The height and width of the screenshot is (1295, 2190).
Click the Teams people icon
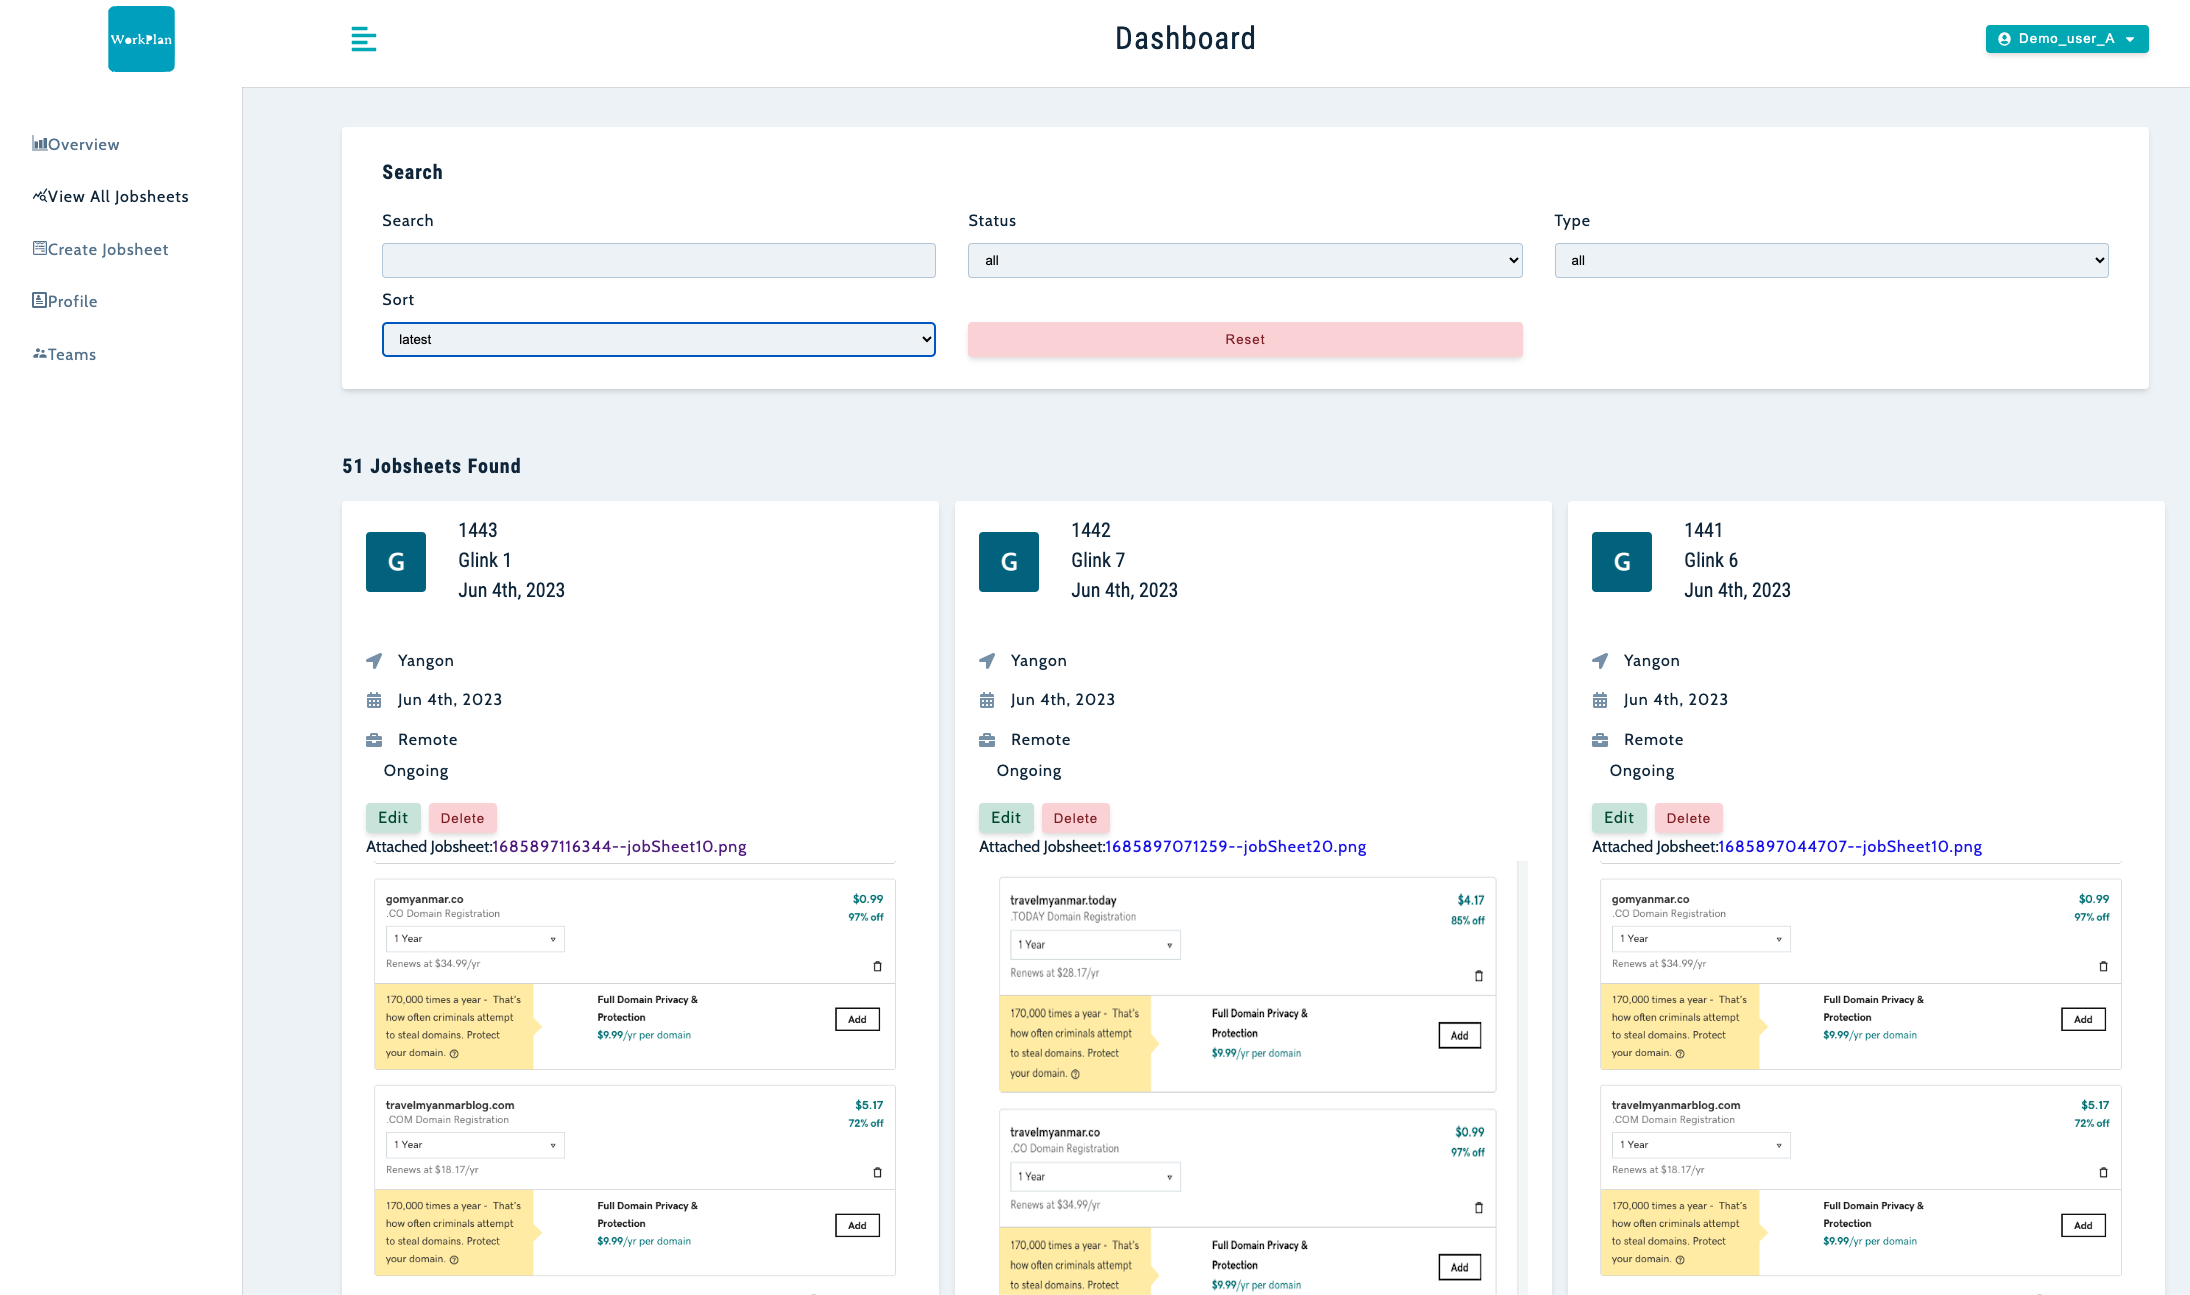tap(39, 353)
